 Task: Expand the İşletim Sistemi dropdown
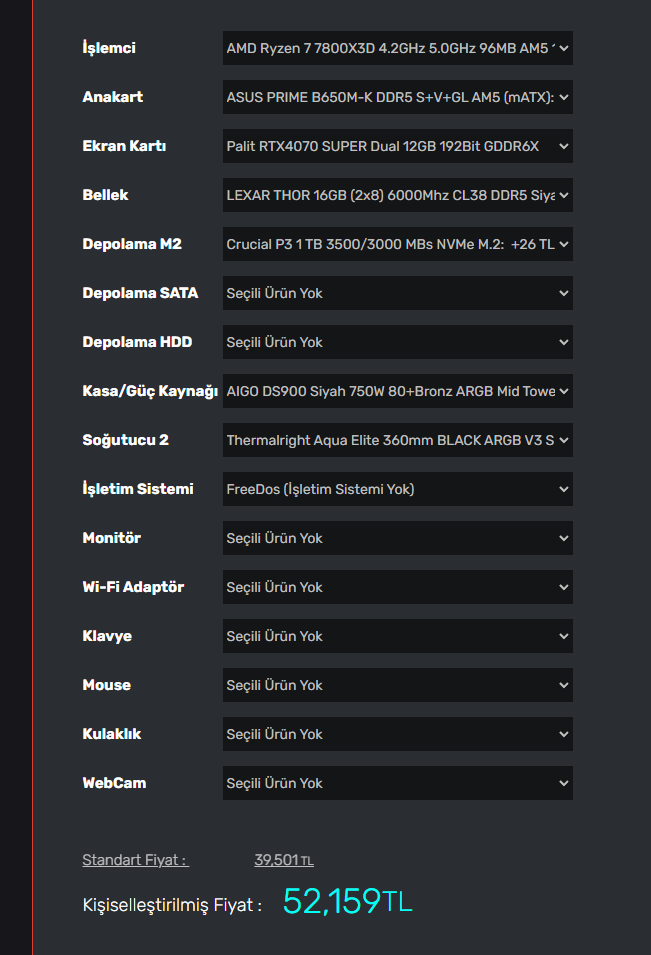pyautogui.click(x=397, y=489)
